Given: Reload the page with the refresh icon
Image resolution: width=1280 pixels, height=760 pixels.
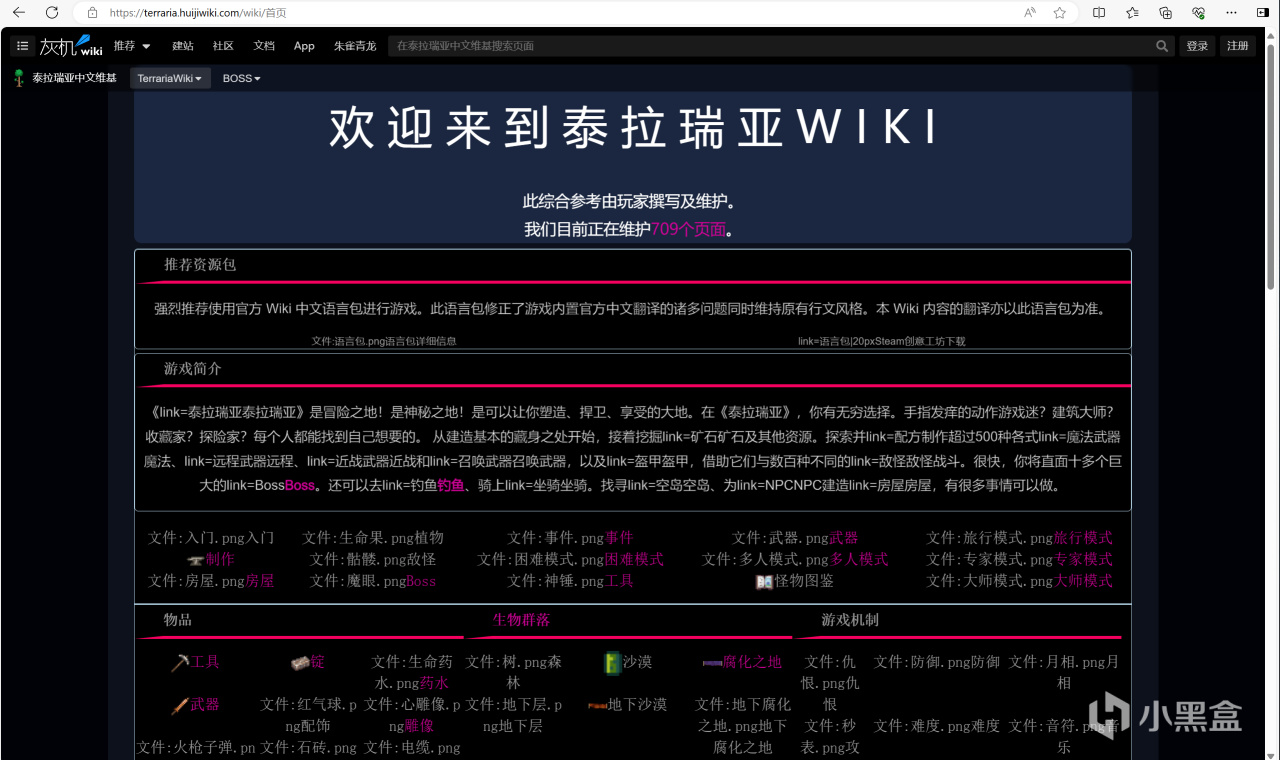Looking at the screenshot, I should coord(51,13).
